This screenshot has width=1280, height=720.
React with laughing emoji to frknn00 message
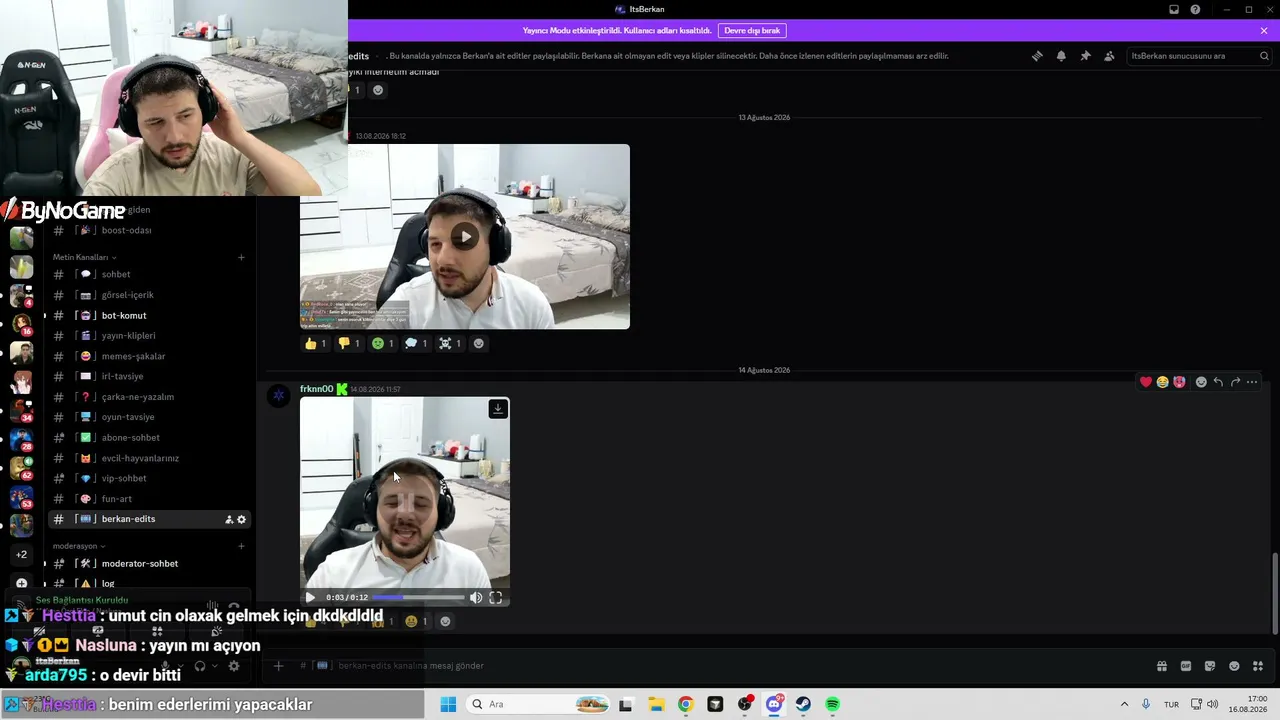1163,382
